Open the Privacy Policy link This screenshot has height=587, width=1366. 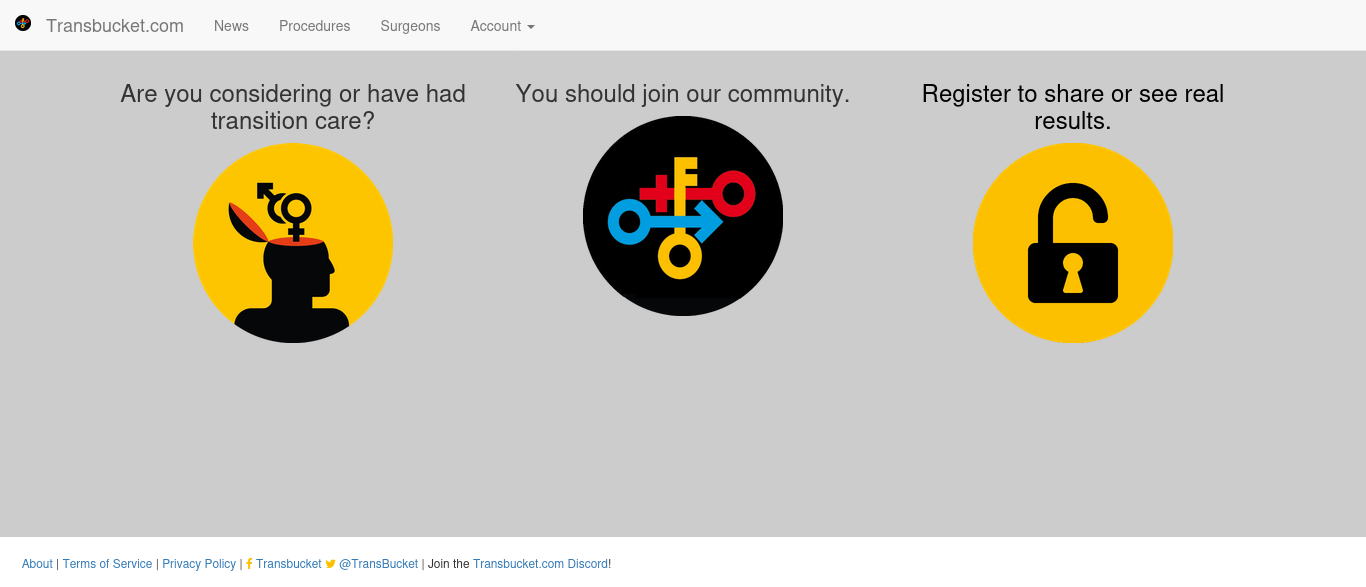tap(199, 564)
